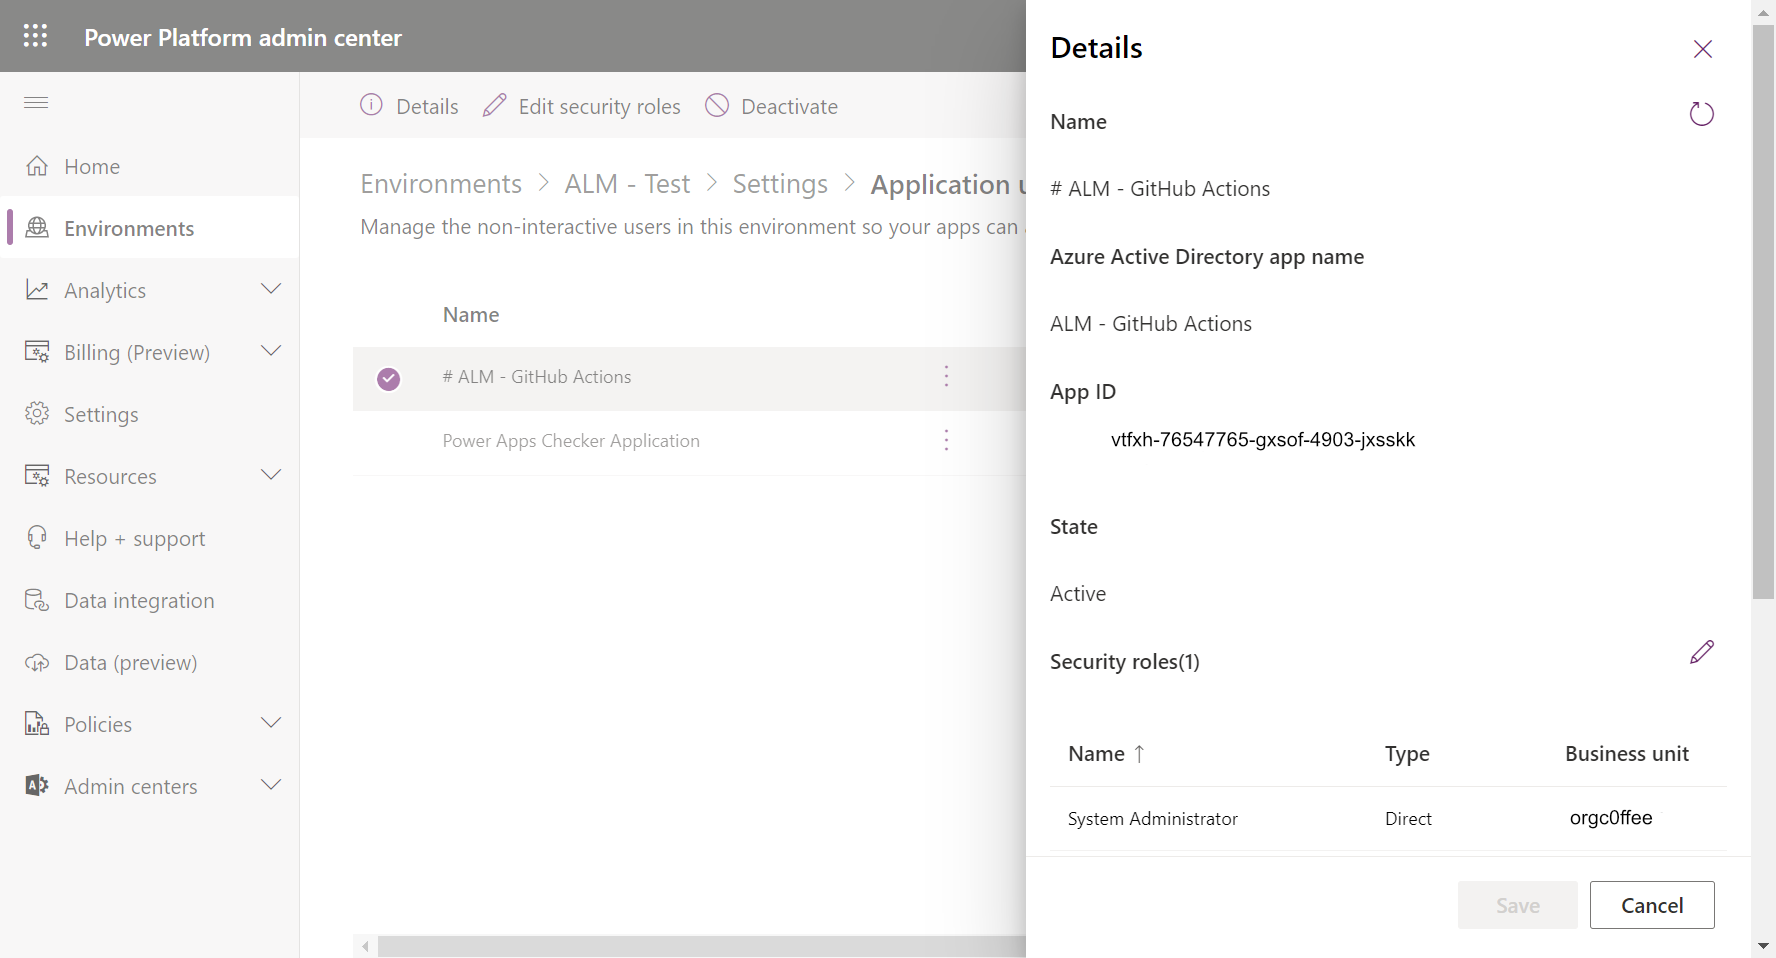1776x958 pixels.
Task: Open Data integration from the sidebar
Action: 139,600
